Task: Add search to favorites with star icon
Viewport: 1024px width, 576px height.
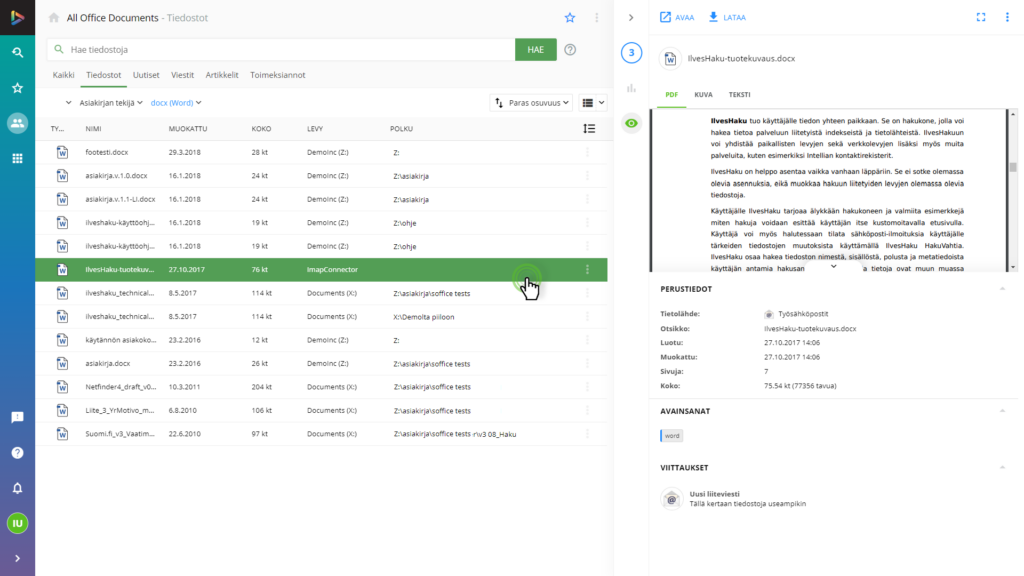Action: (570, 18)
